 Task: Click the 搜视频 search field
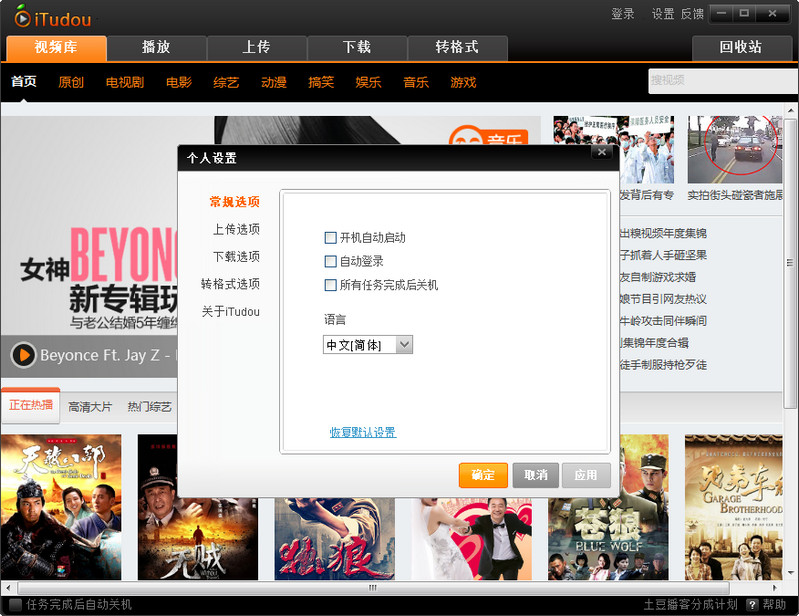pos(723,81)
